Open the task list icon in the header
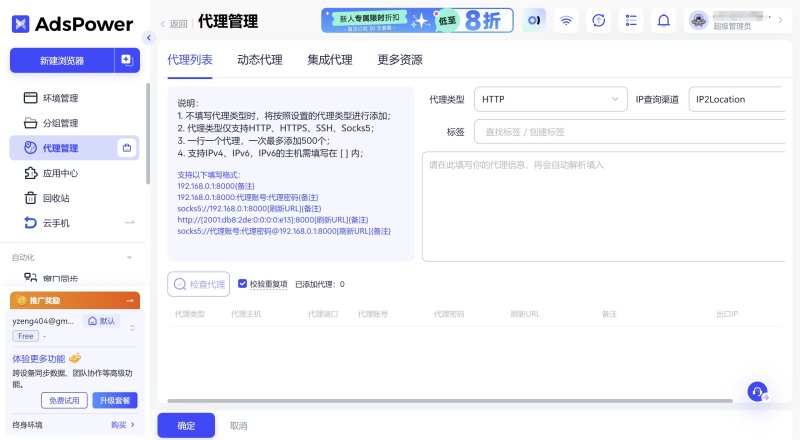The height and width of the screenshot is (440, 800). coord(631,20)
